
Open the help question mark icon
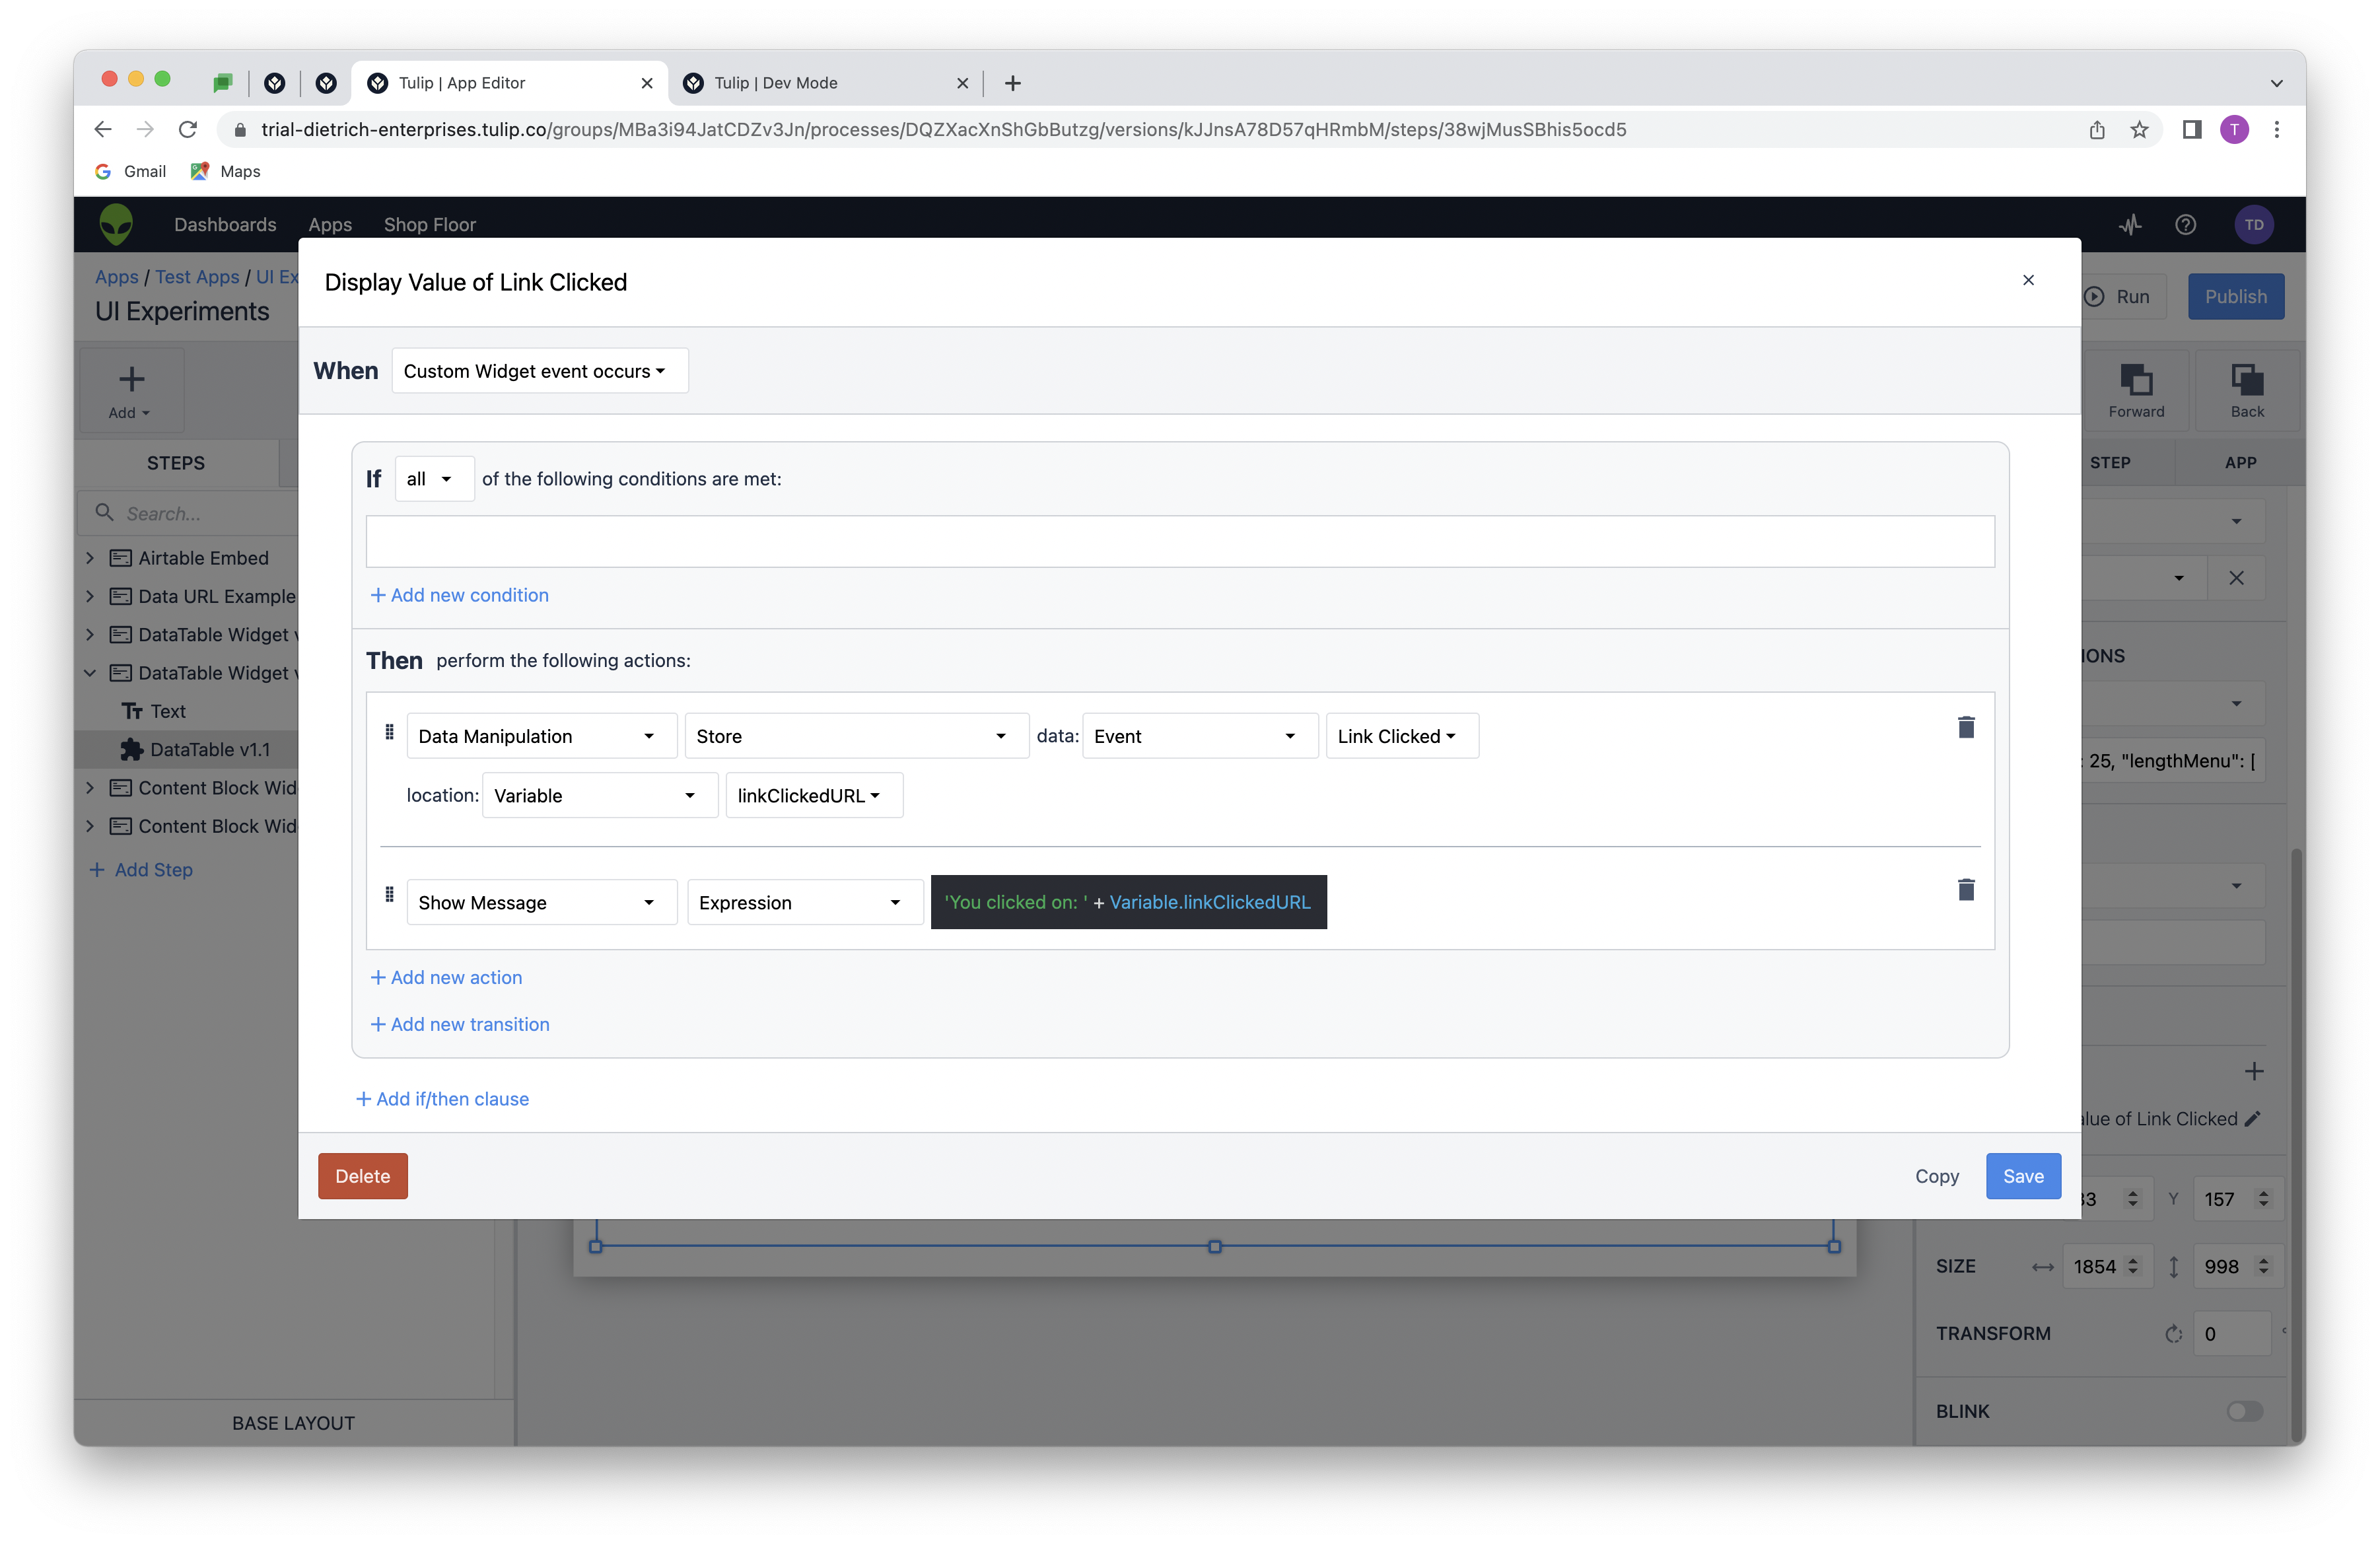click(x=2185, y=224)
